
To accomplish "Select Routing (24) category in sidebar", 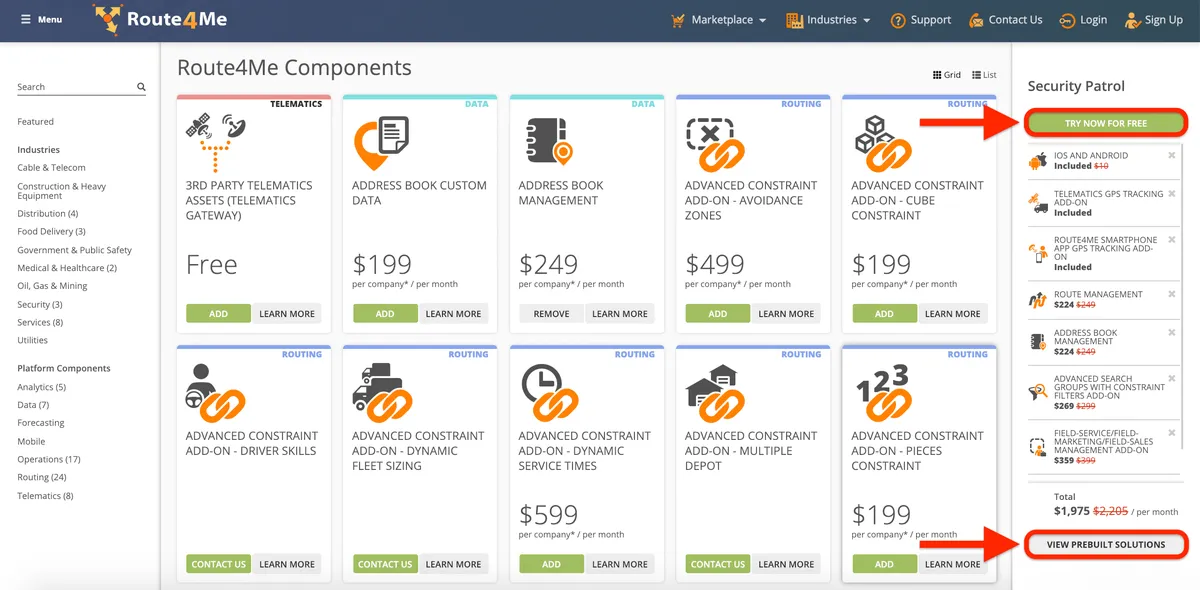I will tap(42, 478).
